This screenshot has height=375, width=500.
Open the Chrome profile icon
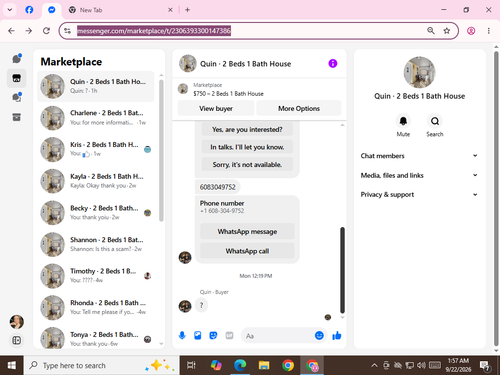tap(471, 31)
